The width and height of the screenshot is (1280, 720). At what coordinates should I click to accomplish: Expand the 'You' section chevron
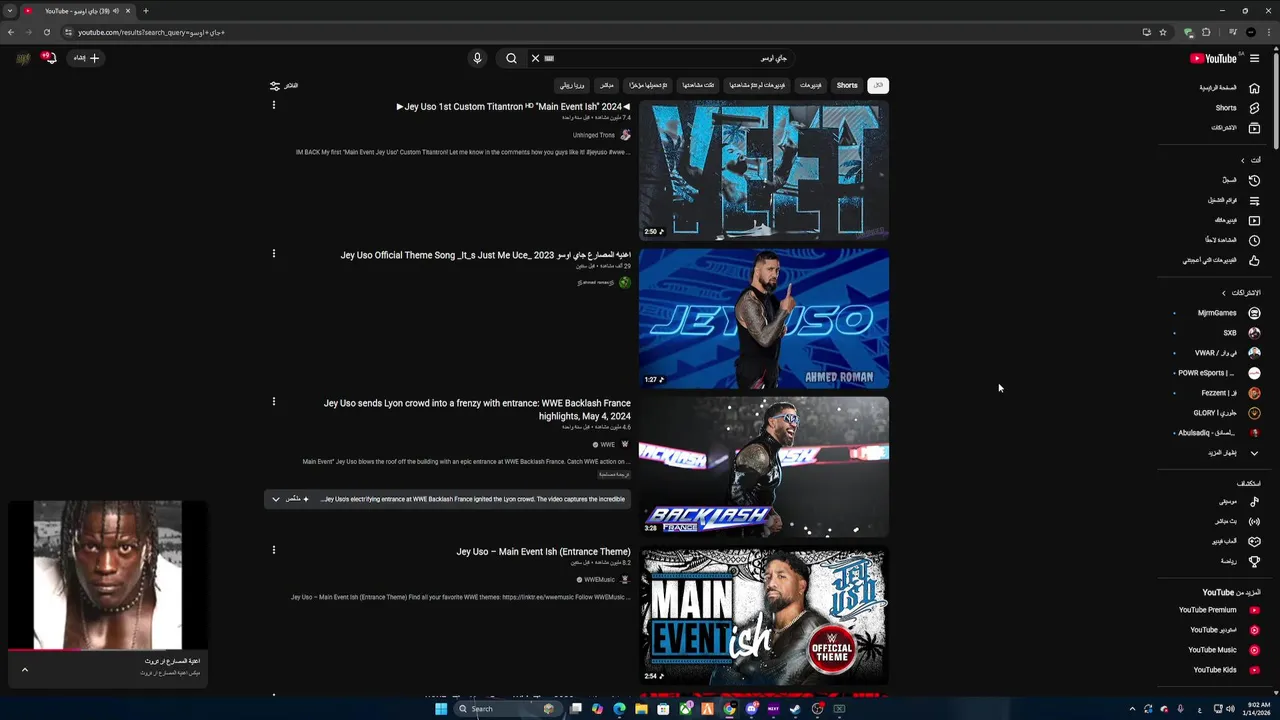click(1243, 160)
